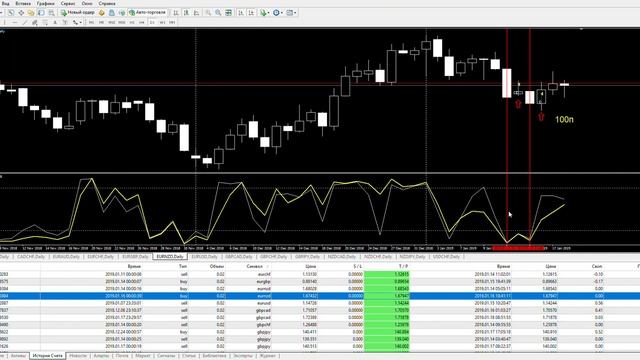Select the arrows drawing tool icon
The height and width of the screenshot is (360, 640).
coord(75,22)
